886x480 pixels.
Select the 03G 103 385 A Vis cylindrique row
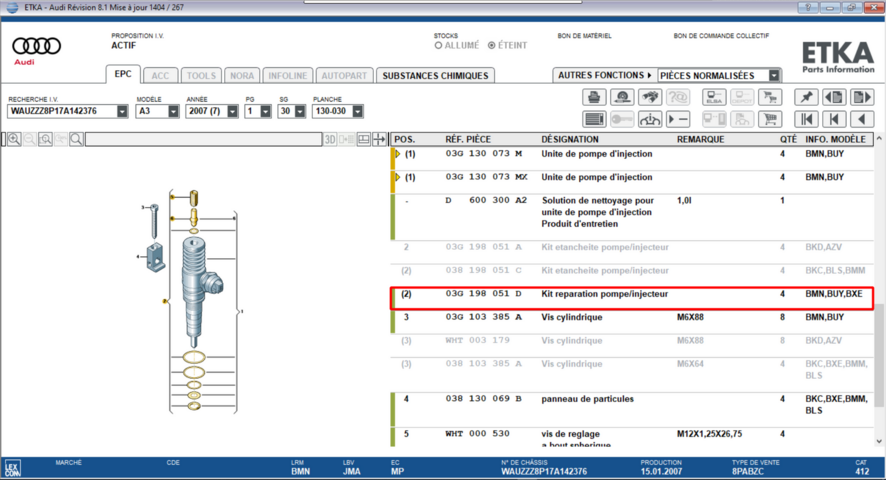pyautogui.click(x=632, y=322)
